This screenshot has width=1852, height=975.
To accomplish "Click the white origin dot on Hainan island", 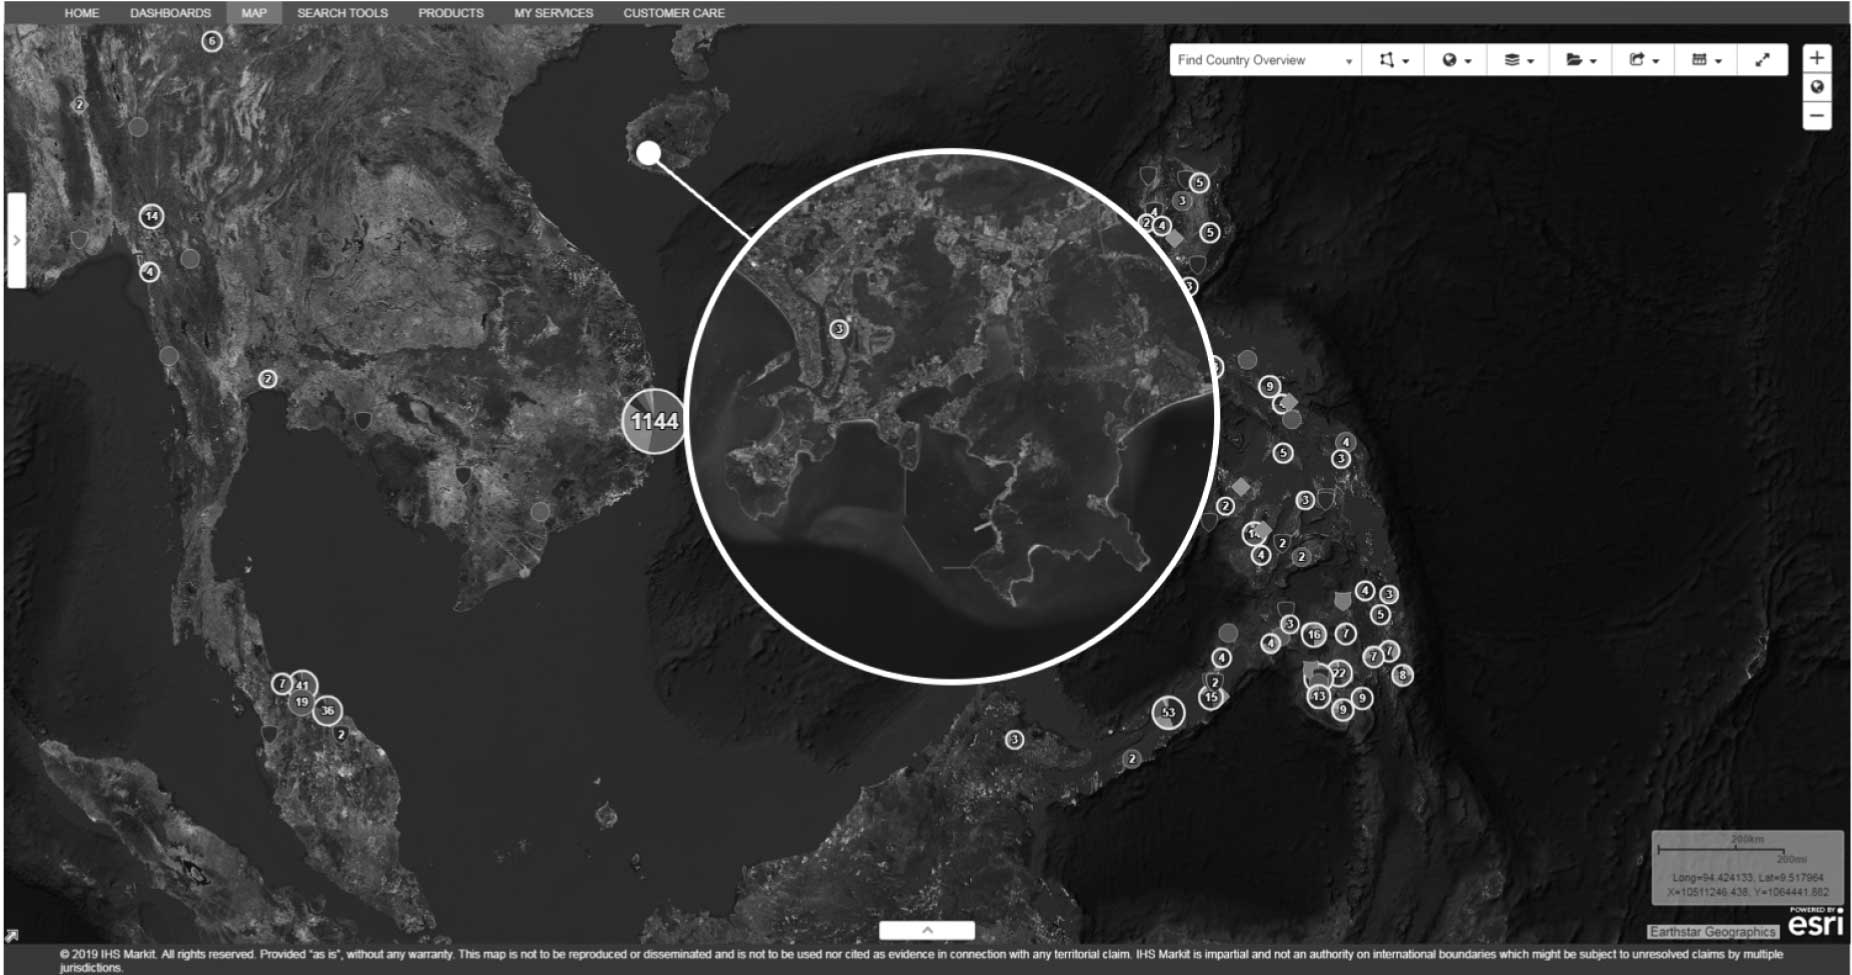I will click(x=649, y=153).
